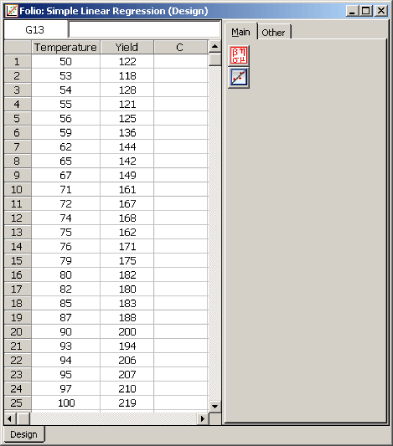This screenshot has height=446, width=393.
Task: Click the vertical scrollbar up arrow
Action: coord(215,47)
